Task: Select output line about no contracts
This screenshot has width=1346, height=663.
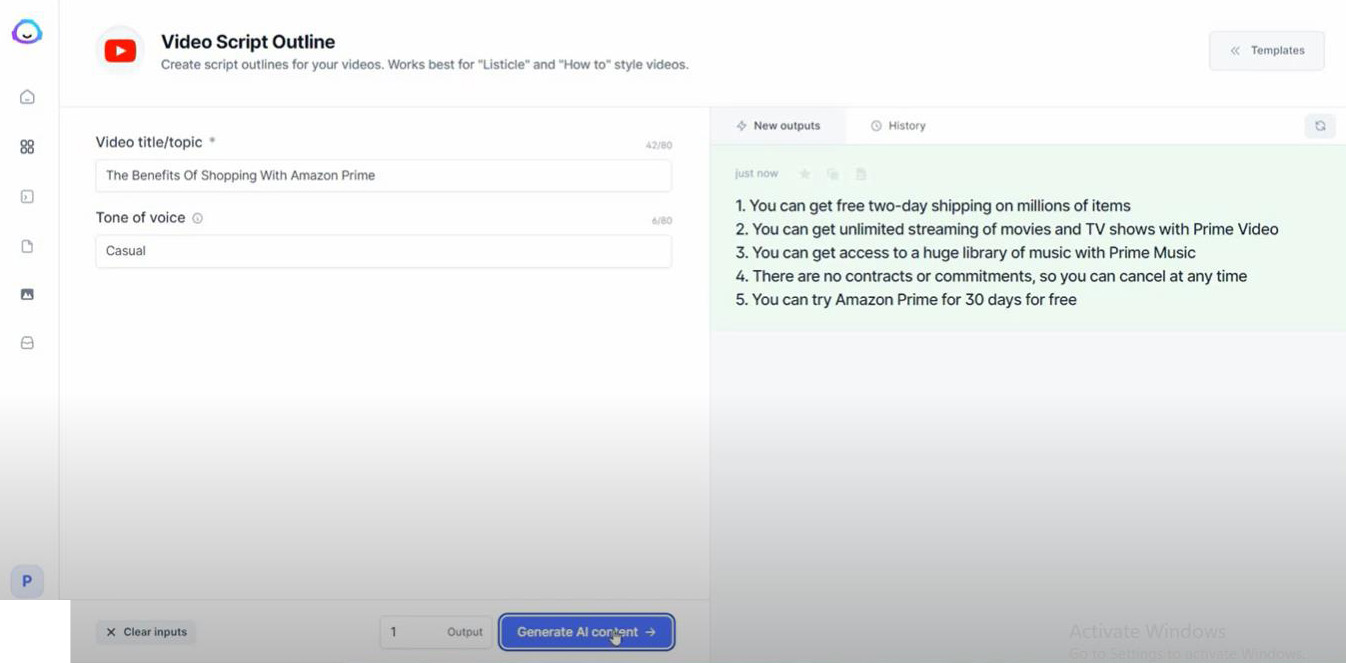Action: (x=991, y=276)
